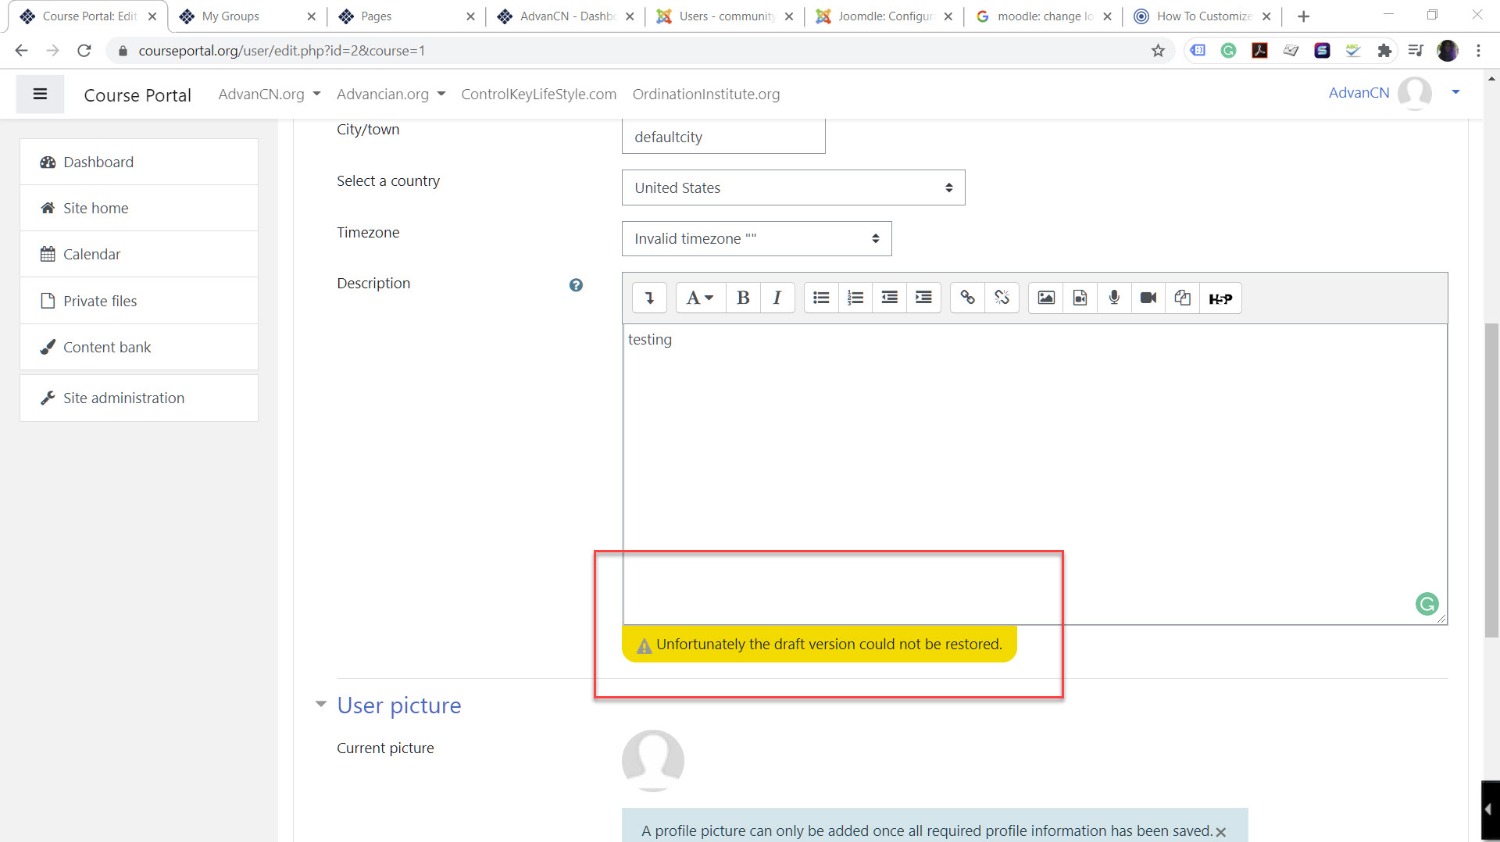The width and height of the screenshot is (1500, 842).
Task: Open the Select a country dropdown
Action: click(x=793, y=188)
